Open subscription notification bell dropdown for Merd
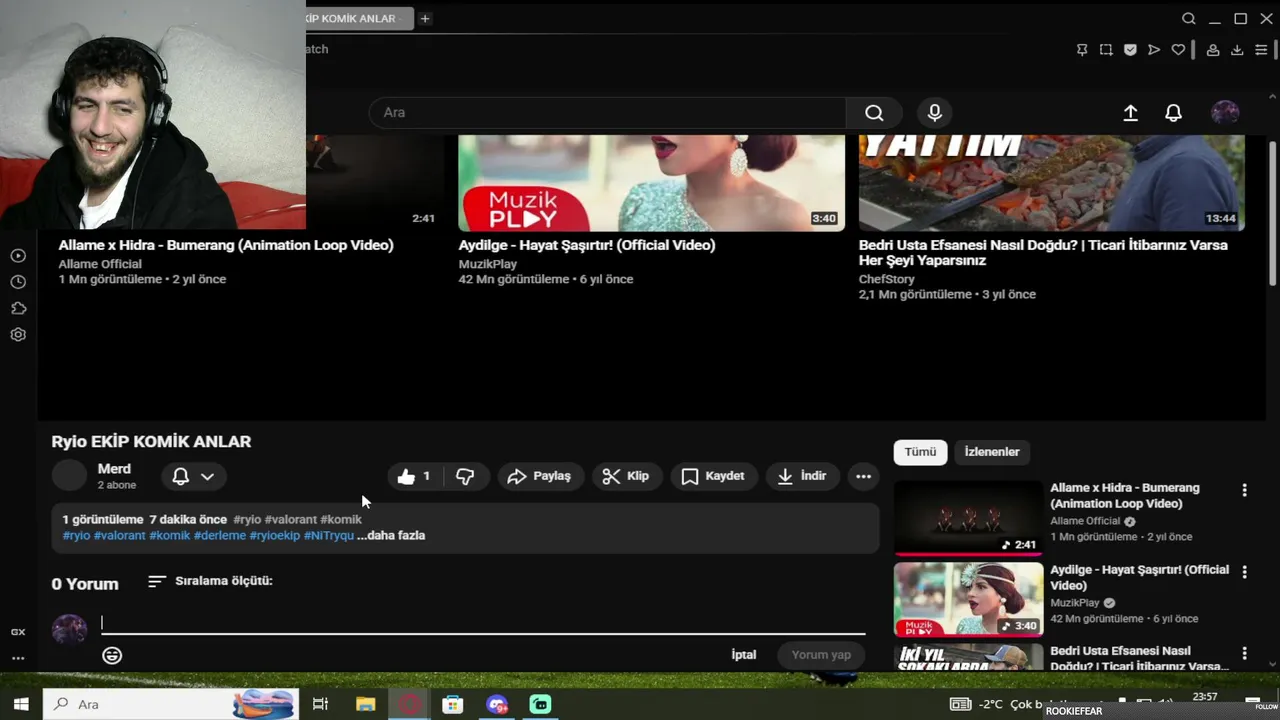1280x720 pixels. coord(193,476)
